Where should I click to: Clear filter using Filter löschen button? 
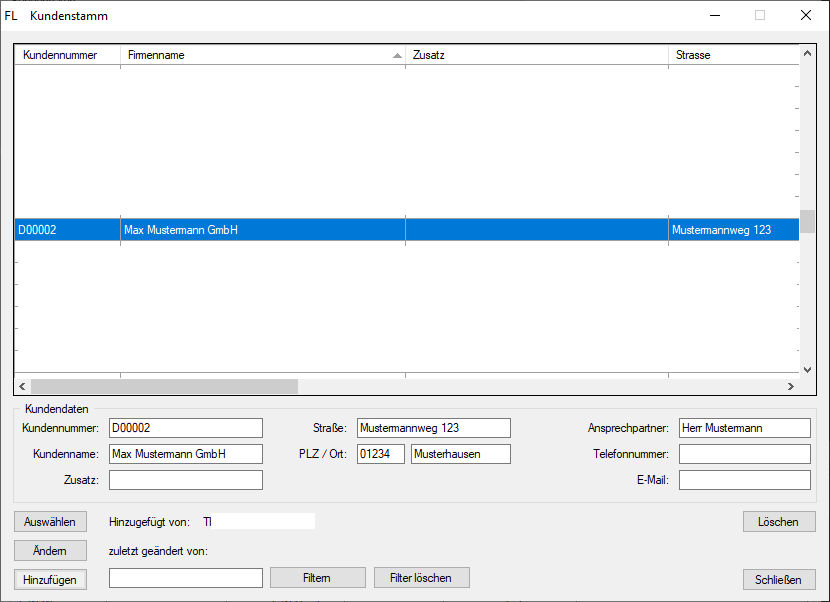point(421,578)
